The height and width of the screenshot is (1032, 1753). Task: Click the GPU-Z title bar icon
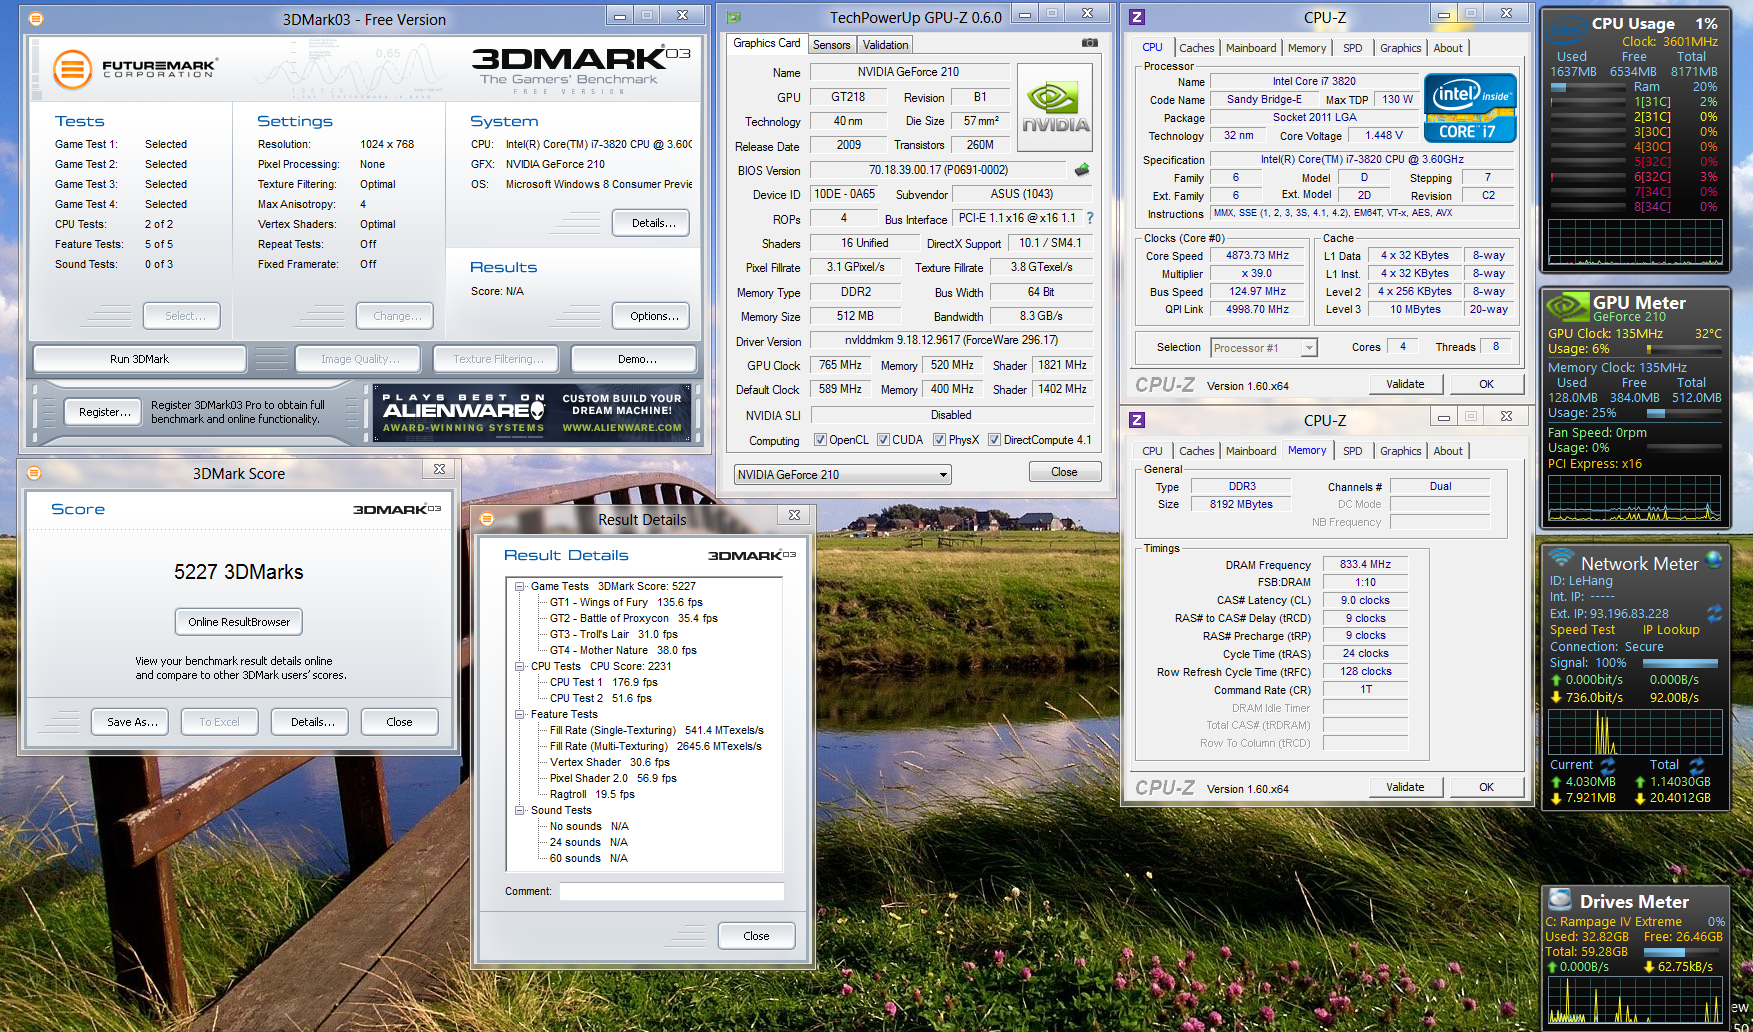click(x=734, y=17)
